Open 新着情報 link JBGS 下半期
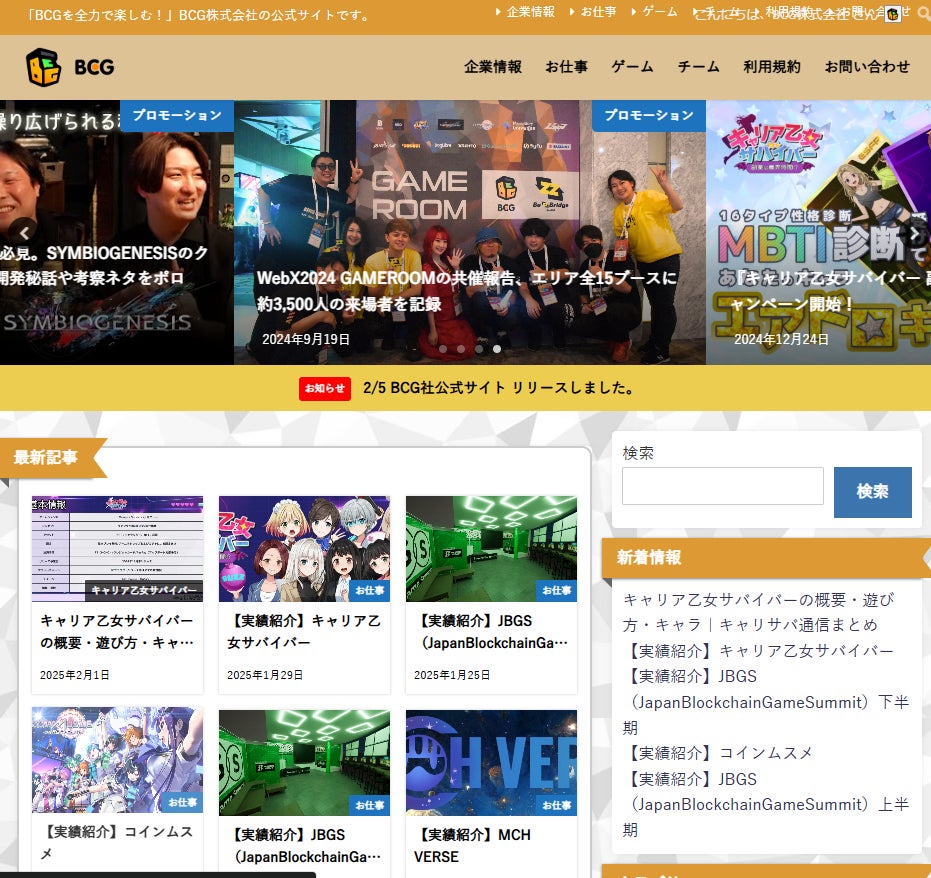Image resolution: width=931 pixels, height=878 pixels. tap(766, 702)
